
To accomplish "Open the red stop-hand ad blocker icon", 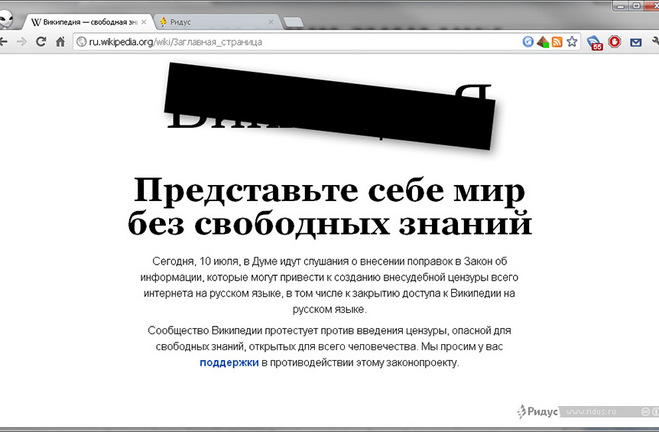I will [614, 42].
